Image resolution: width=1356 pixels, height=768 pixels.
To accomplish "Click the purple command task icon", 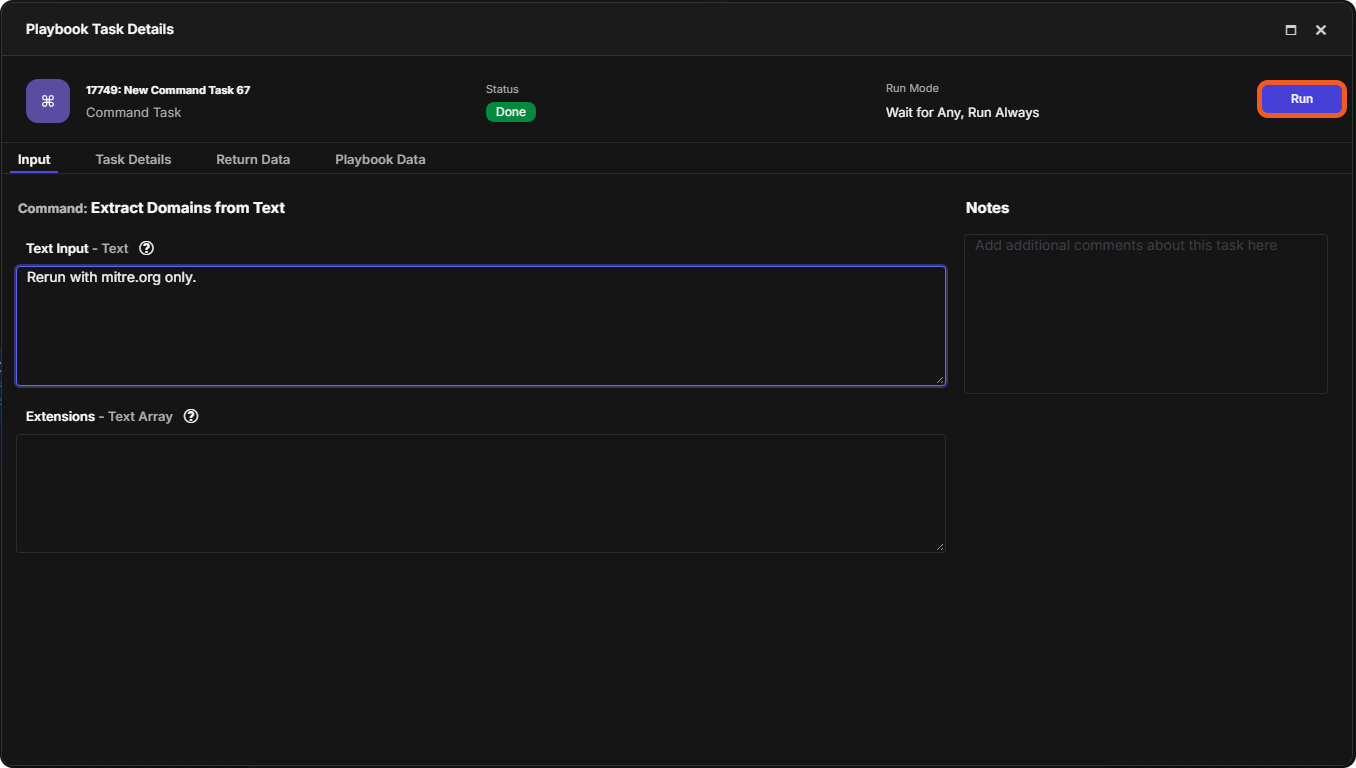I will (x=48, y=101).
